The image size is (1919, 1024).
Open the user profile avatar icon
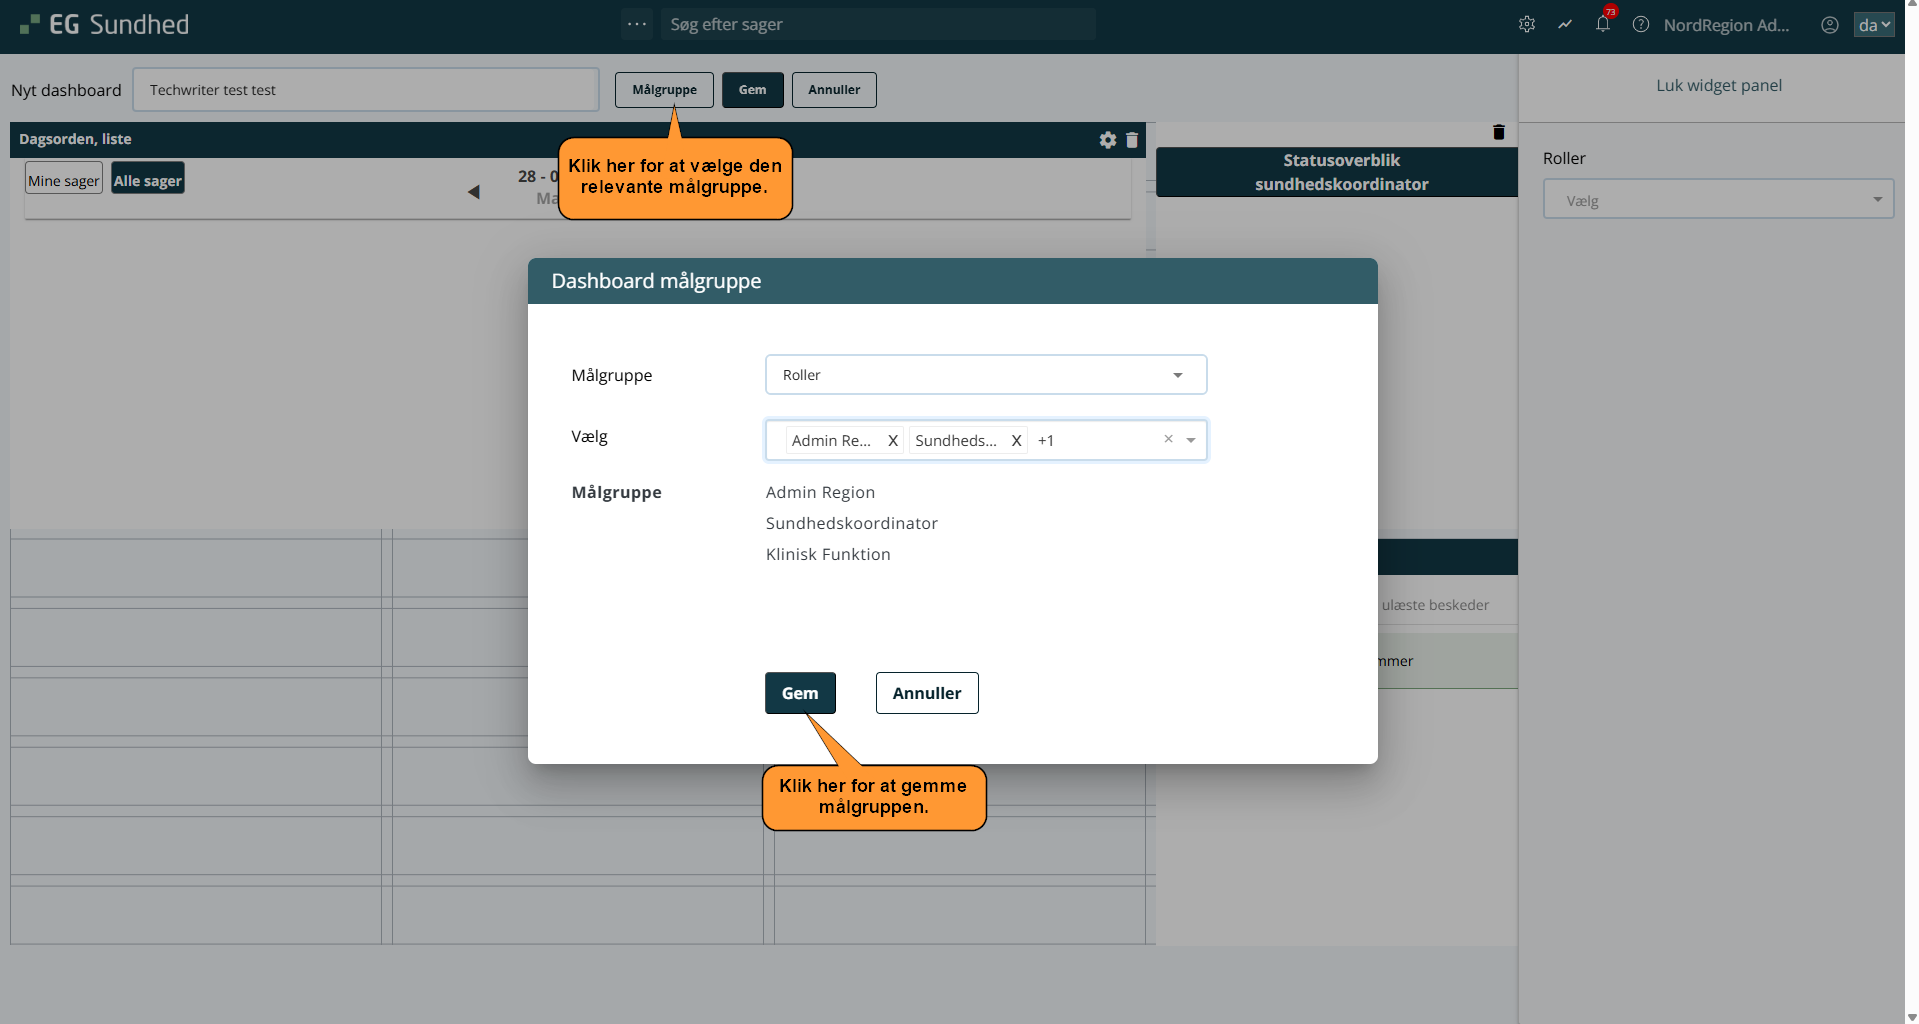point(1829,25)
